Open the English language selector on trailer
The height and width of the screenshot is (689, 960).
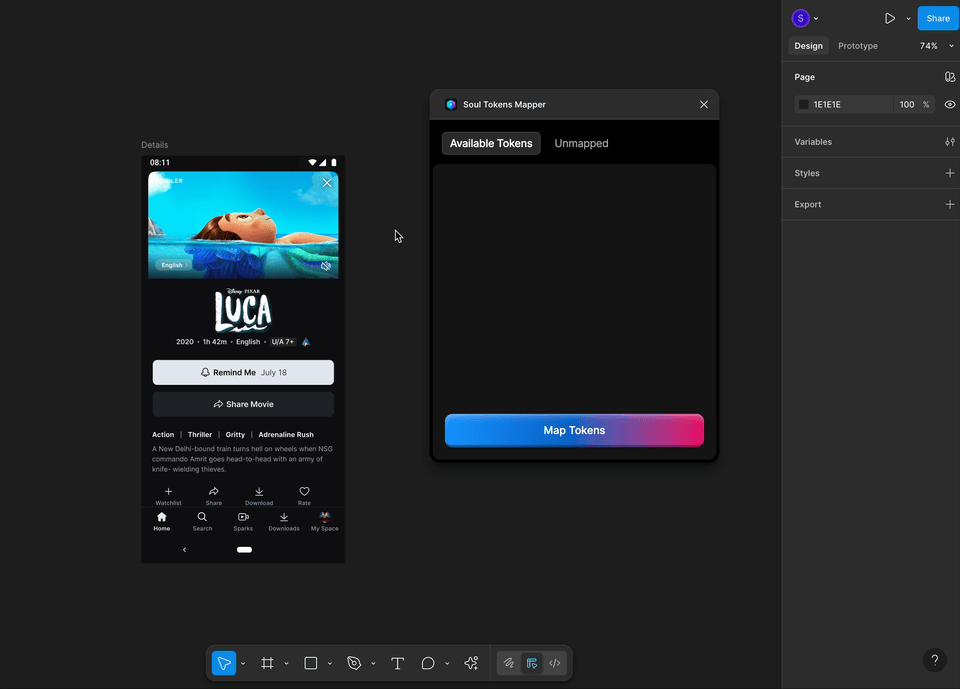point(174,265)
